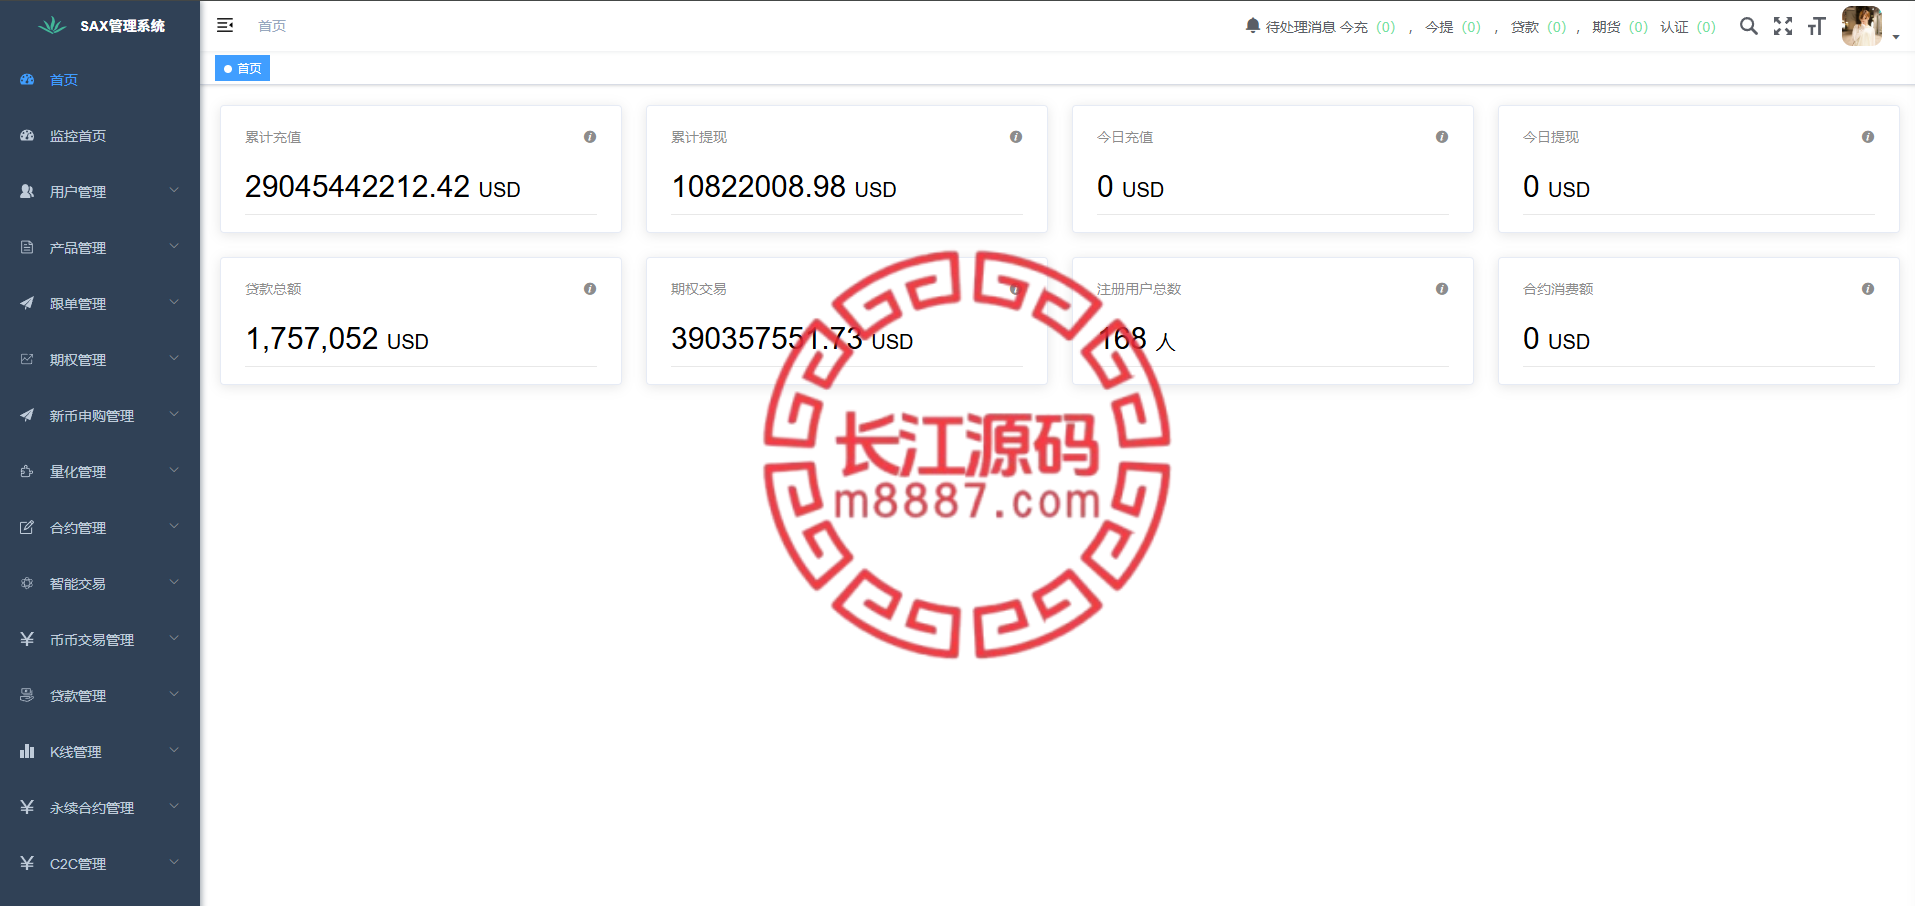This screenshot has width=1915, height=906.
Task: Toggle the sidebar collapse hamburger icon
Action: coord(225,25)
